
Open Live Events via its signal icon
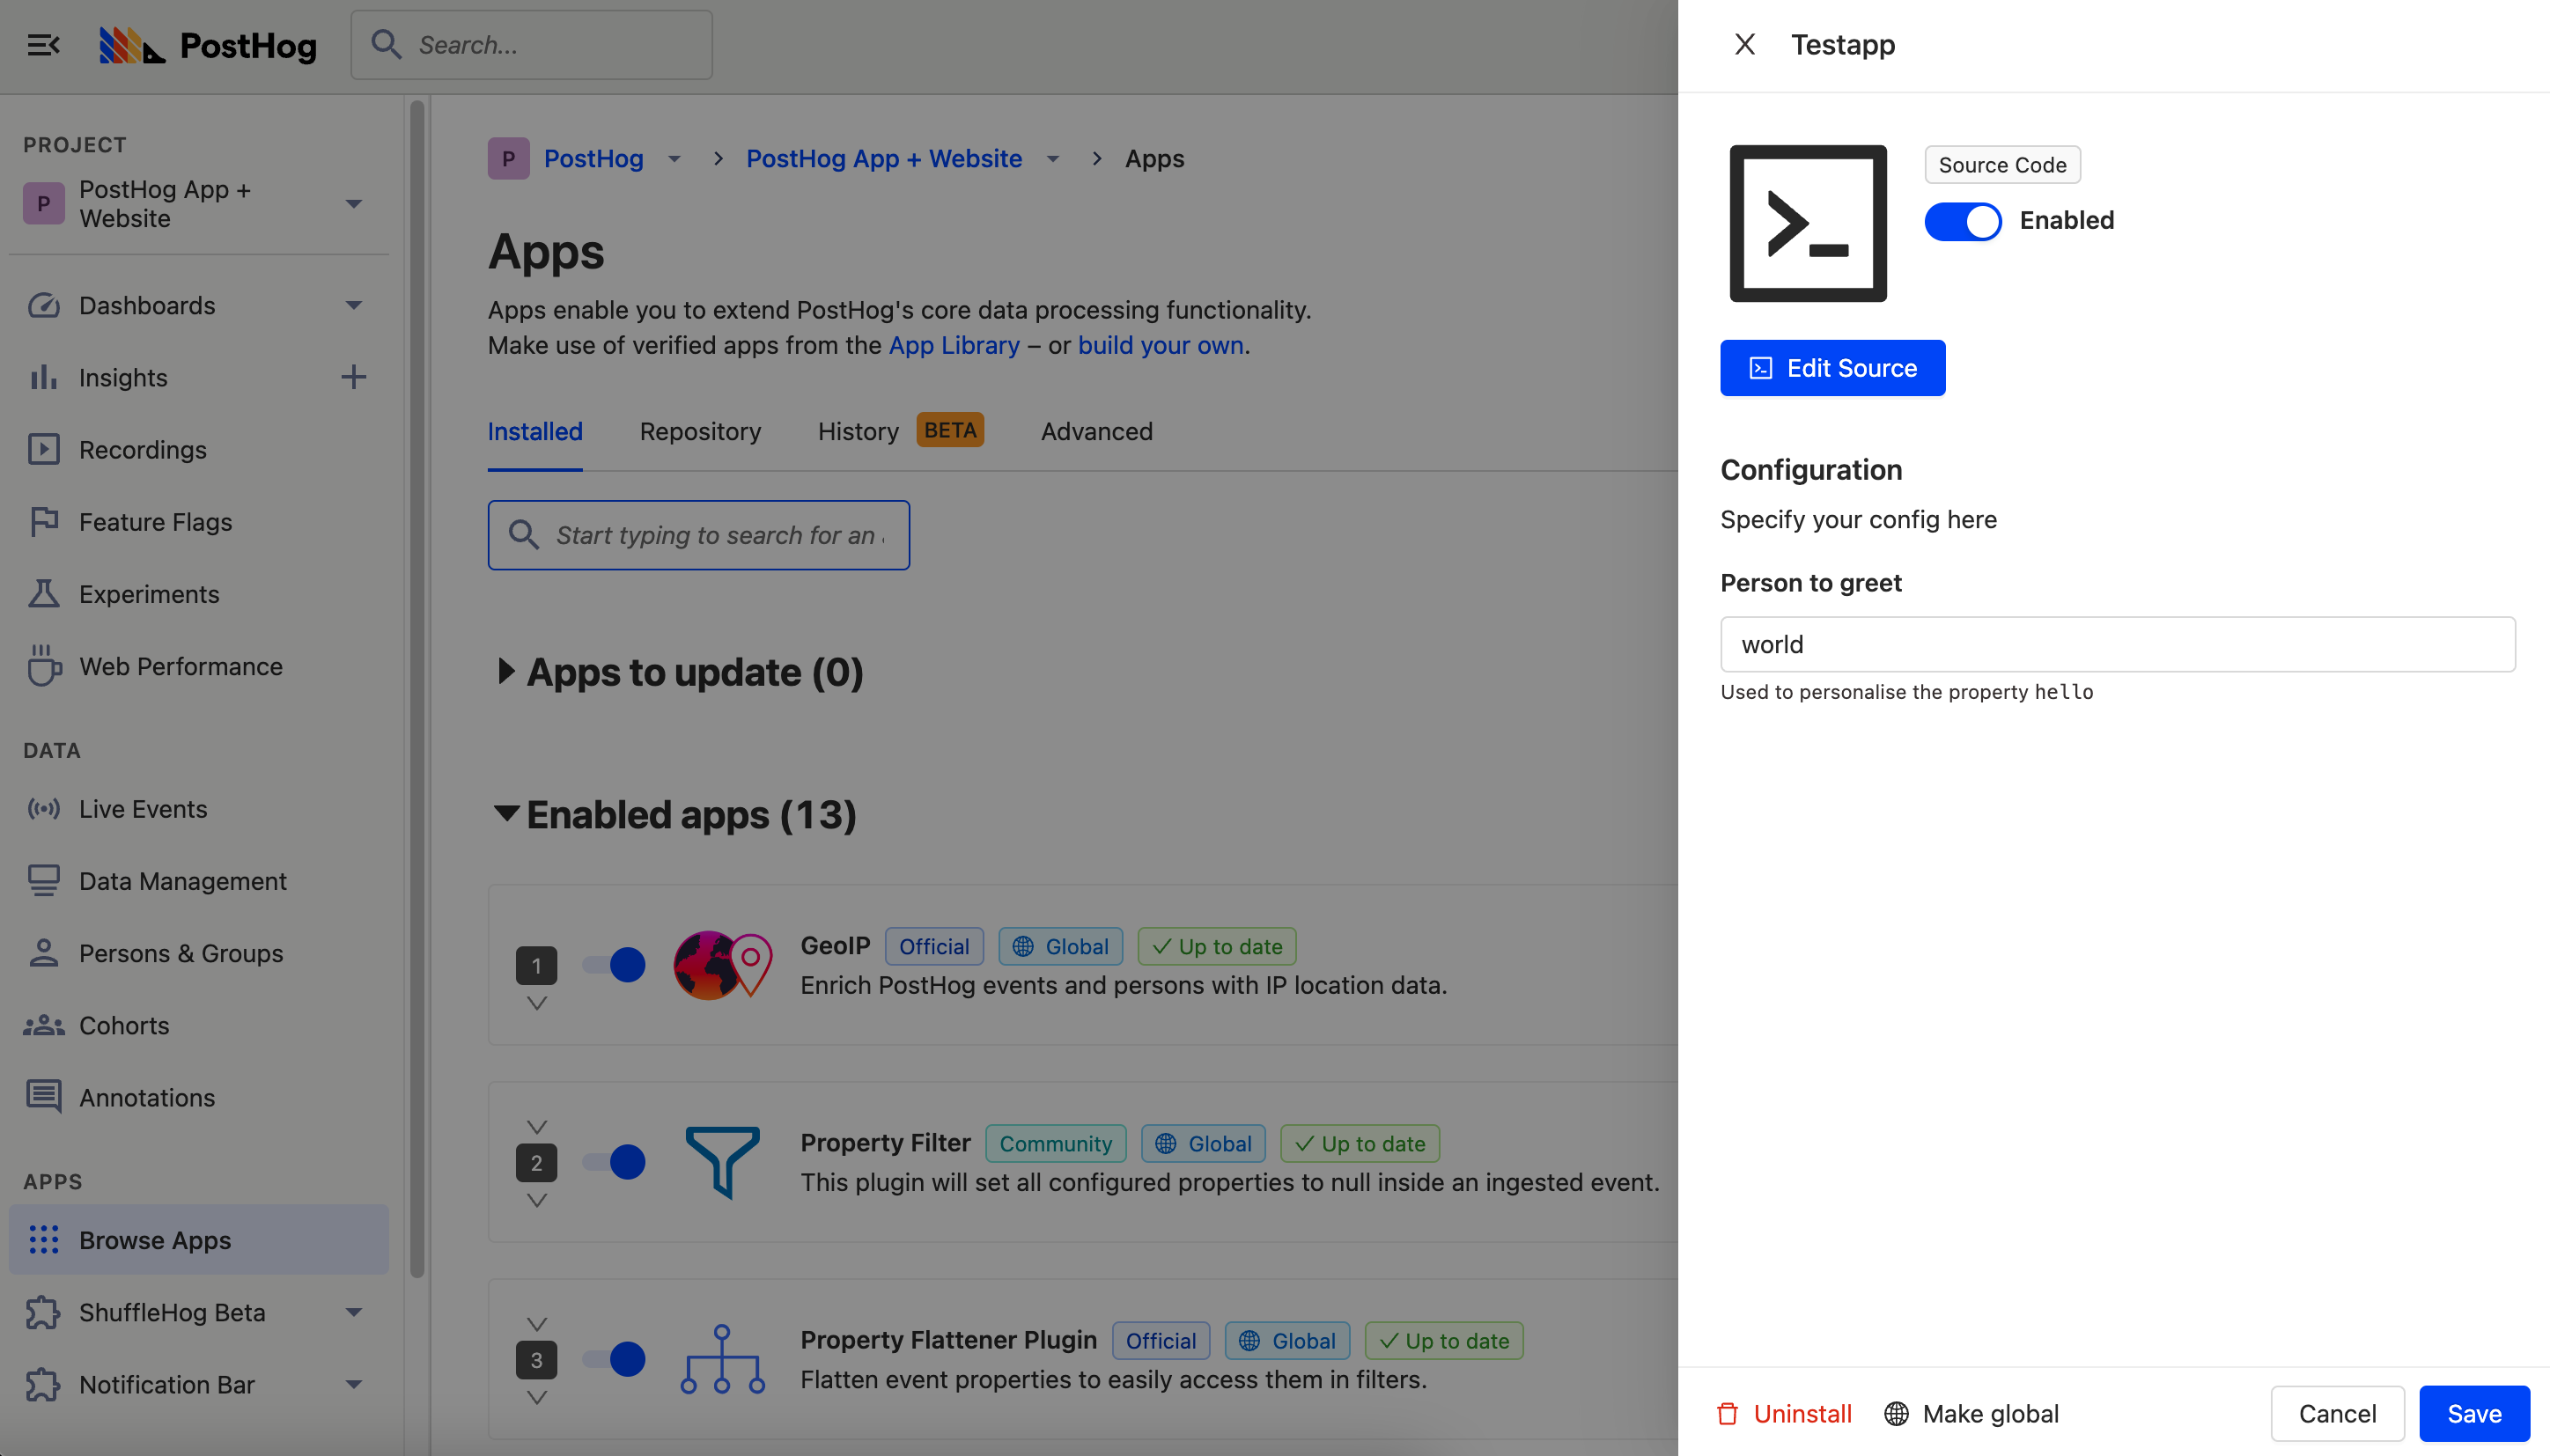43,808
